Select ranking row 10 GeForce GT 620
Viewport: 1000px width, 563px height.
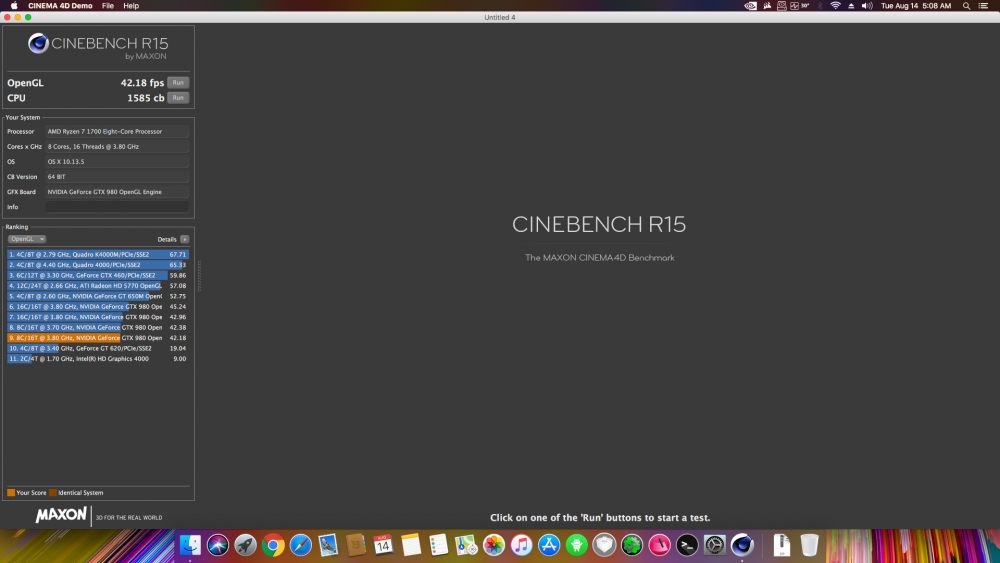[x=98, y=348]
